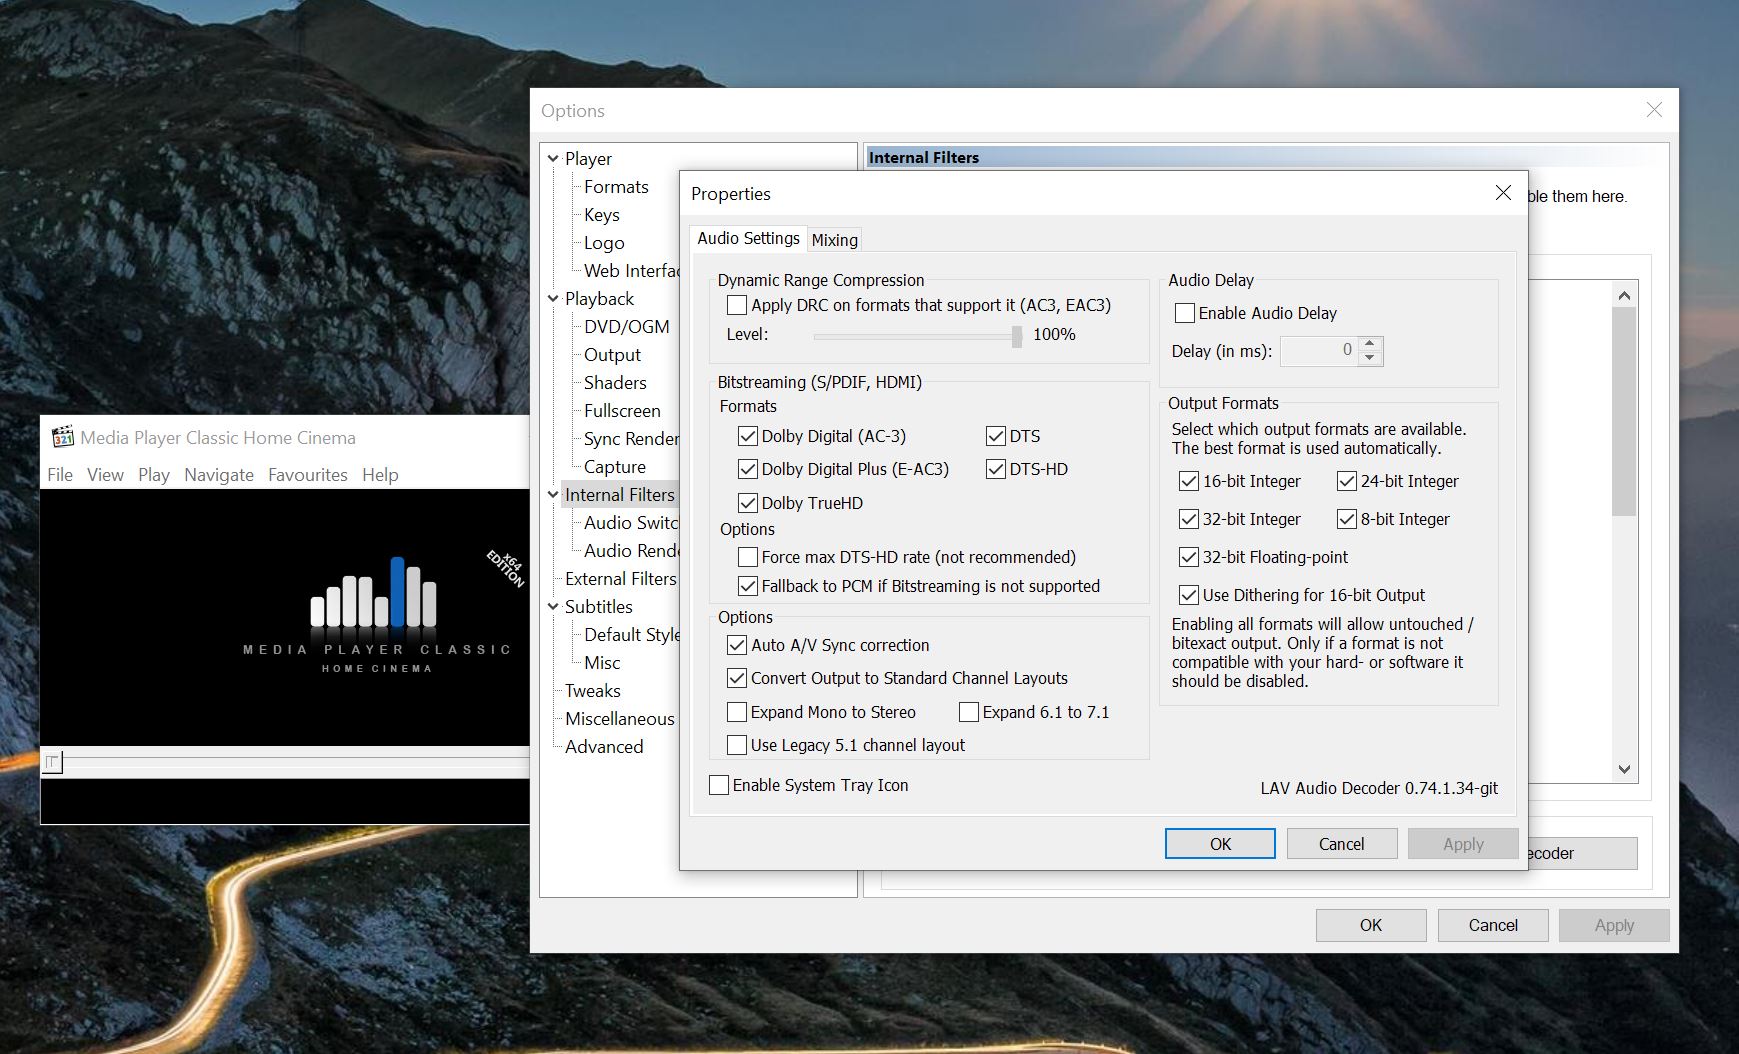
Task: Enable Expand 6.1 to 7.1
Action: [969, 712]
